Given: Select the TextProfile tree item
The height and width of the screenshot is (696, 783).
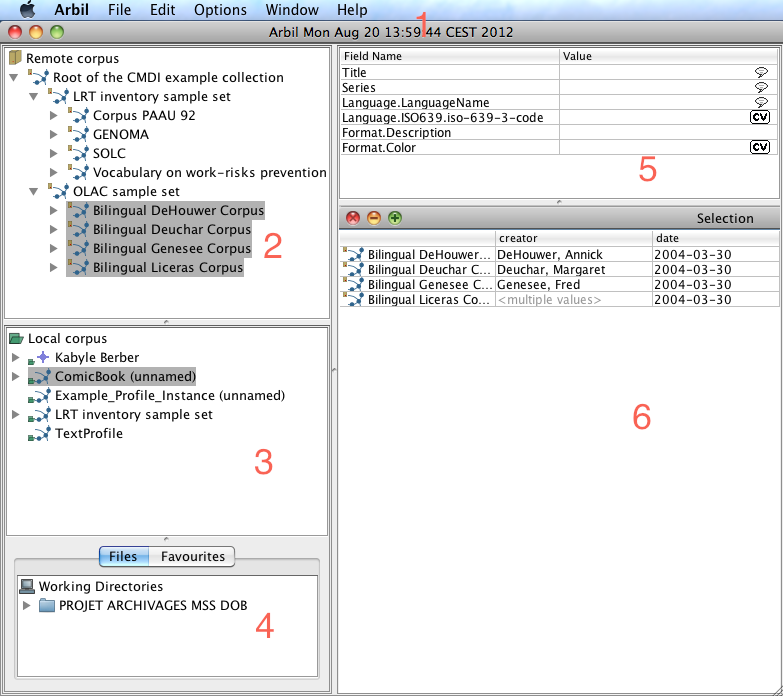Looking at the screenshot, I should pos(89,433).
